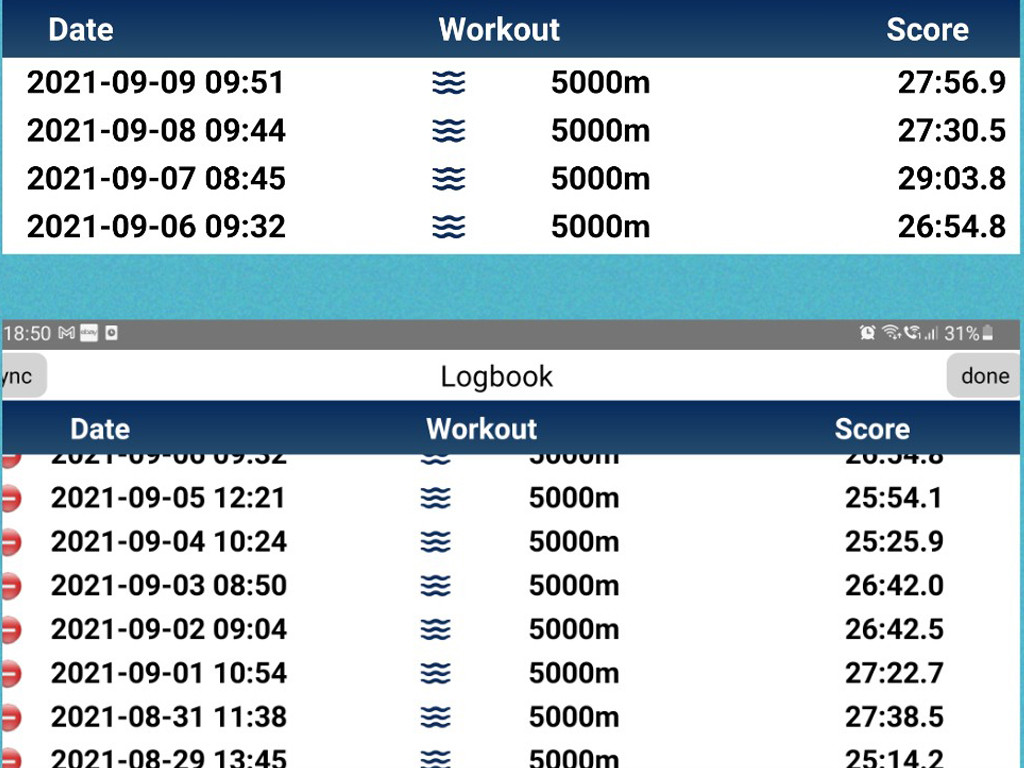Tap wave icon in the 27:56.9 row

click(449, 83)
